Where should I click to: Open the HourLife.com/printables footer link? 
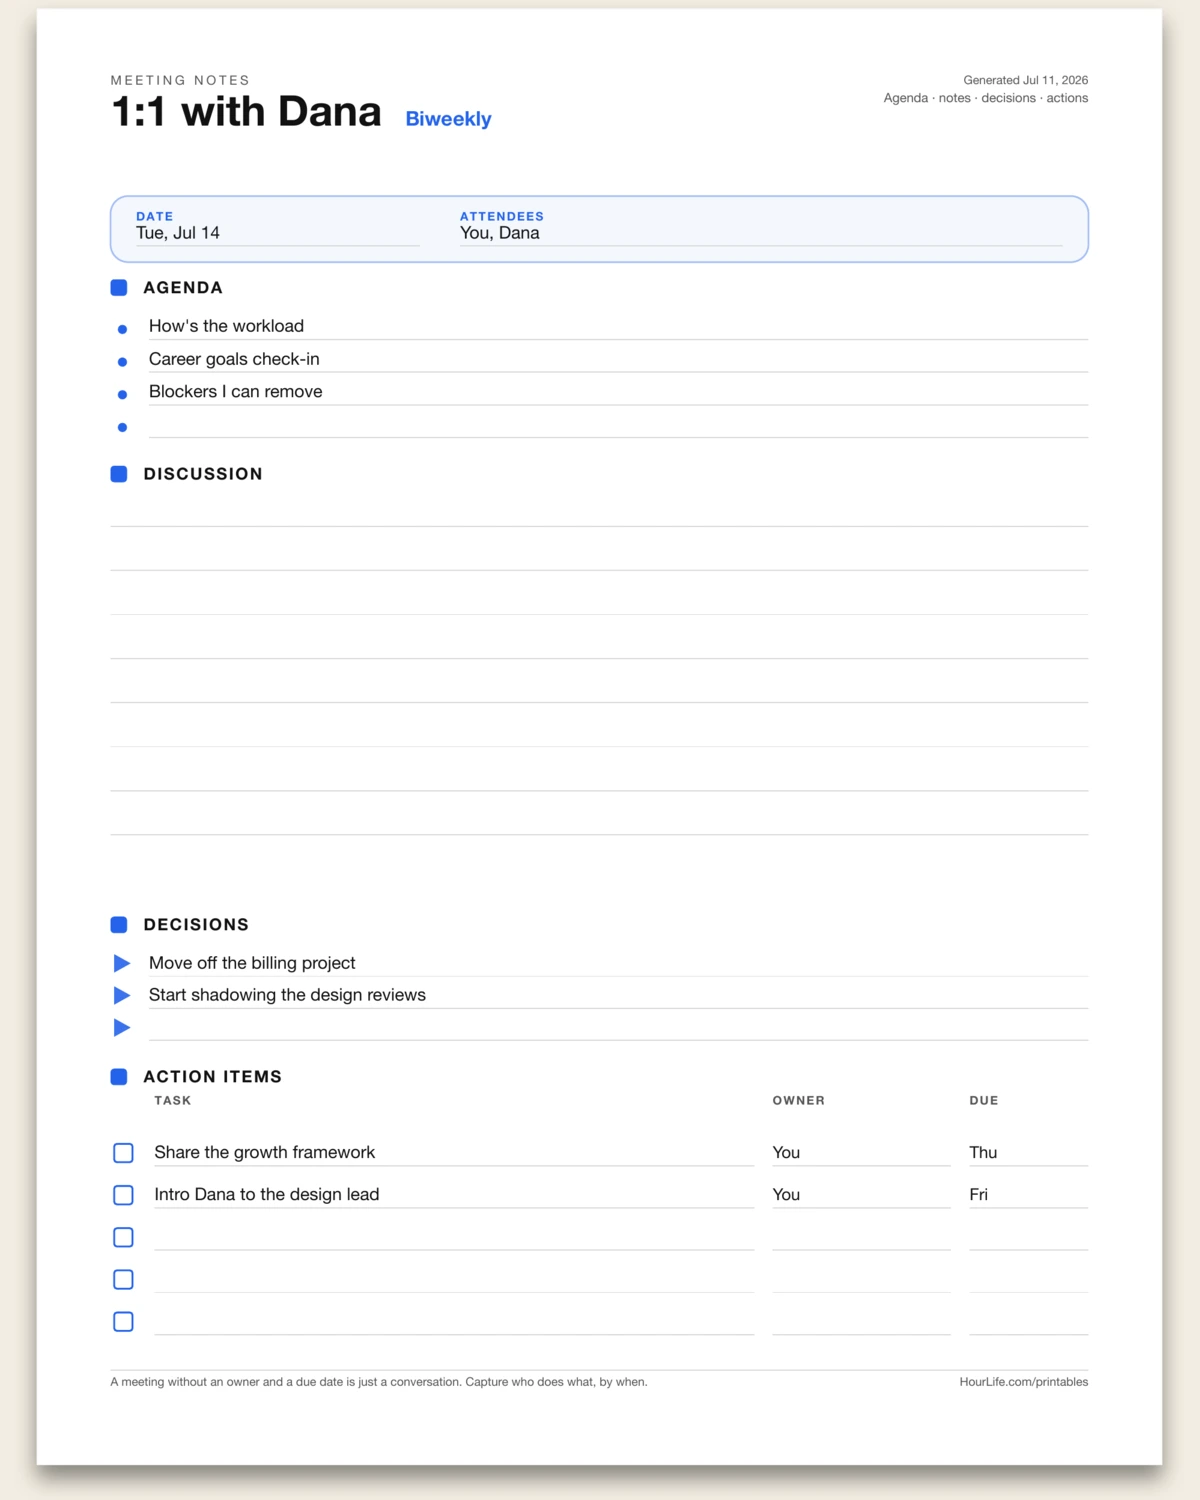1024,1382
